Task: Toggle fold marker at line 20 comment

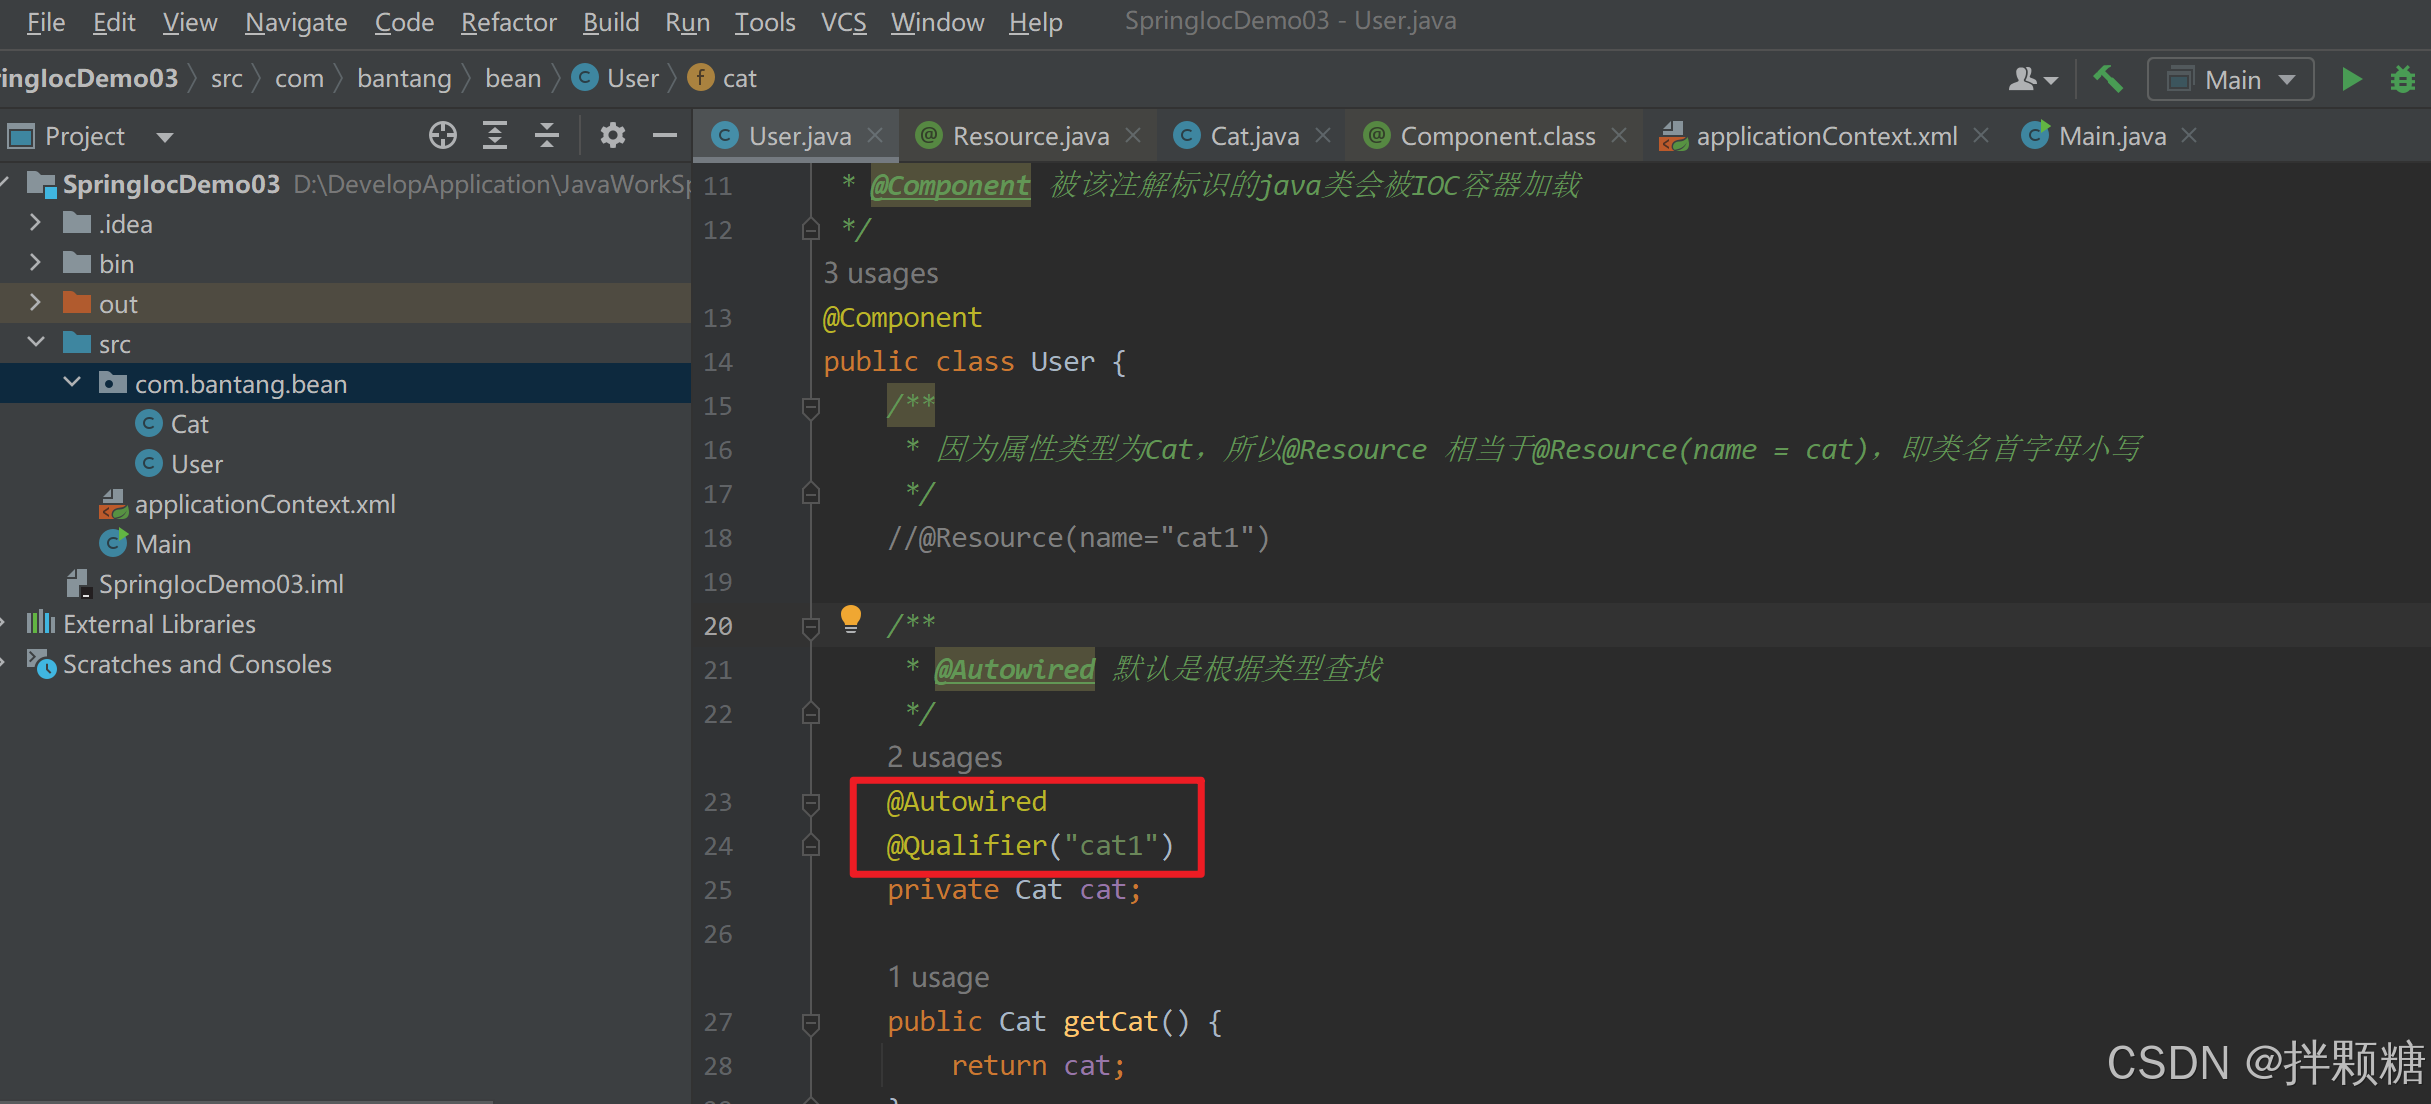Action: (x=811, y=626)
